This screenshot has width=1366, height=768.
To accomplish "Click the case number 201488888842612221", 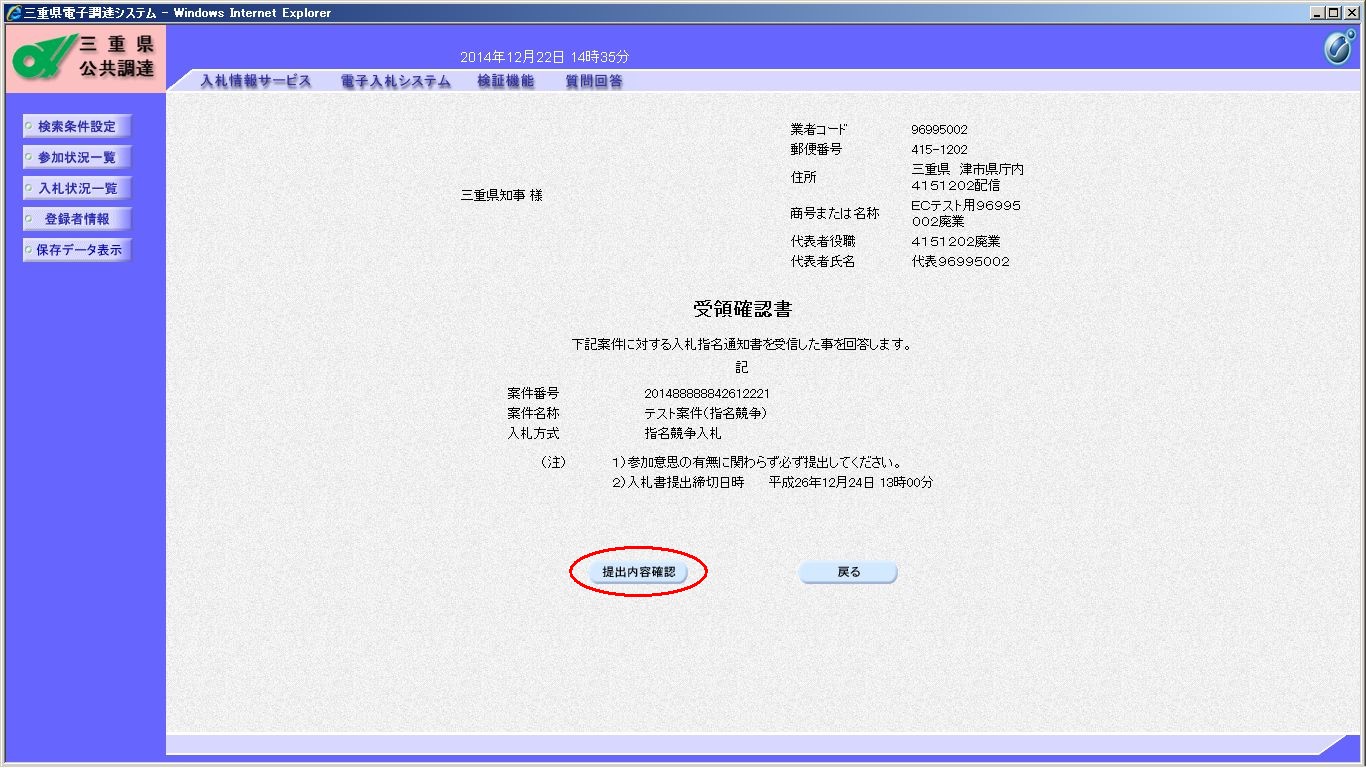I will 707,394.
